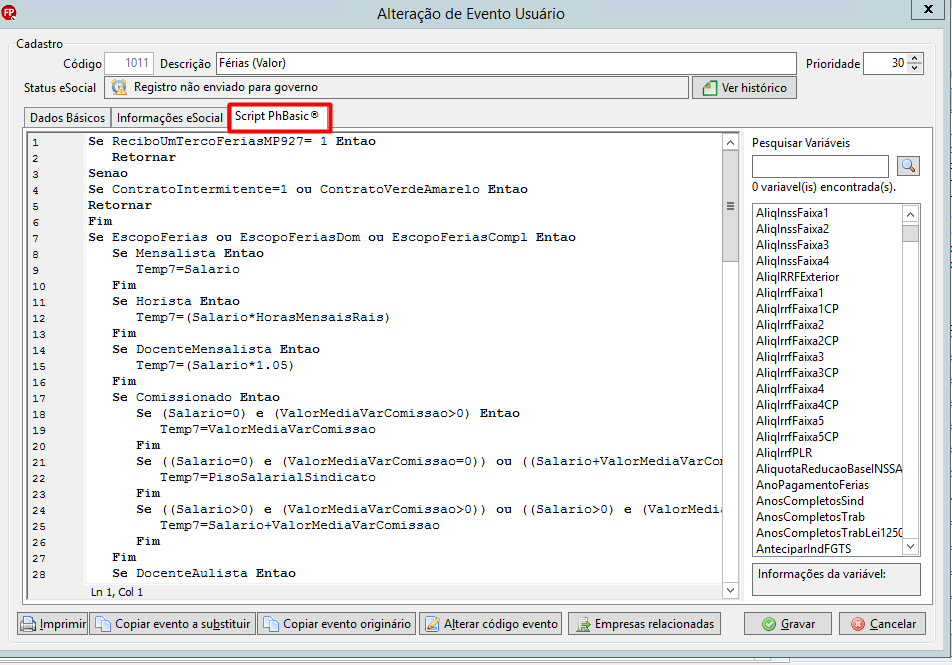Click variables list scroll up arrow

(910, 214)
